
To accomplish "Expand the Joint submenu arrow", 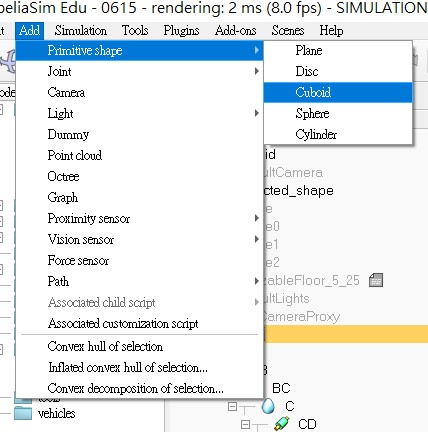I will click(x=256, y=71).
